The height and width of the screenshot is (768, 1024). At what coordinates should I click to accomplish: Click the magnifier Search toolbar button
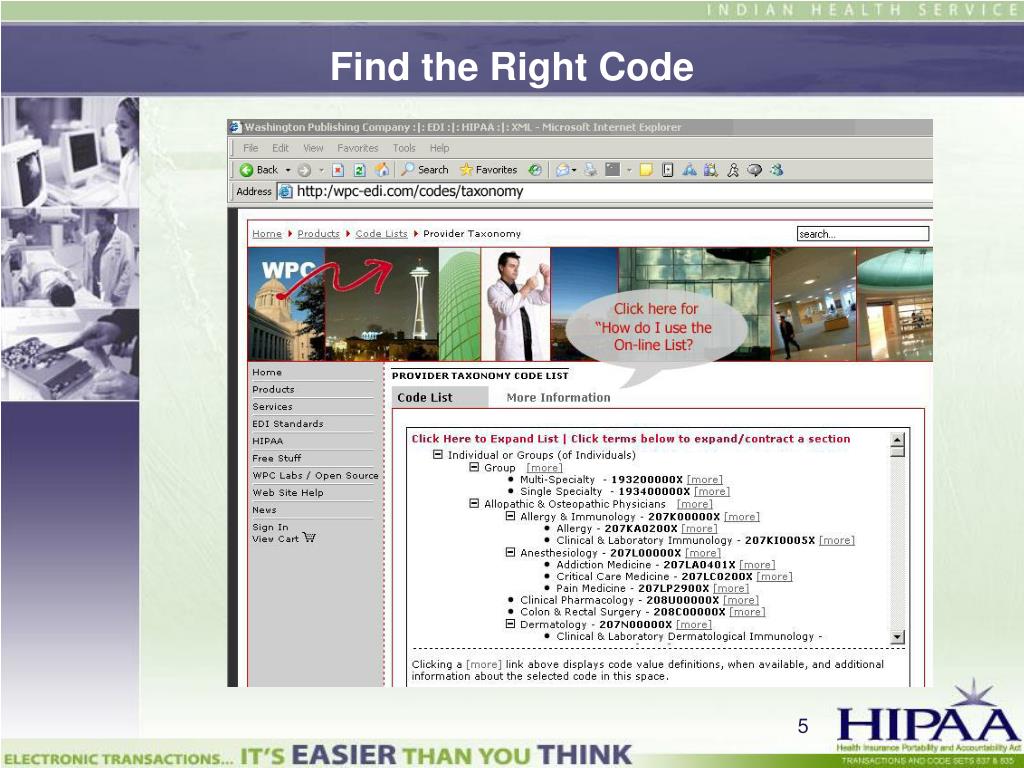pos(424,170)
